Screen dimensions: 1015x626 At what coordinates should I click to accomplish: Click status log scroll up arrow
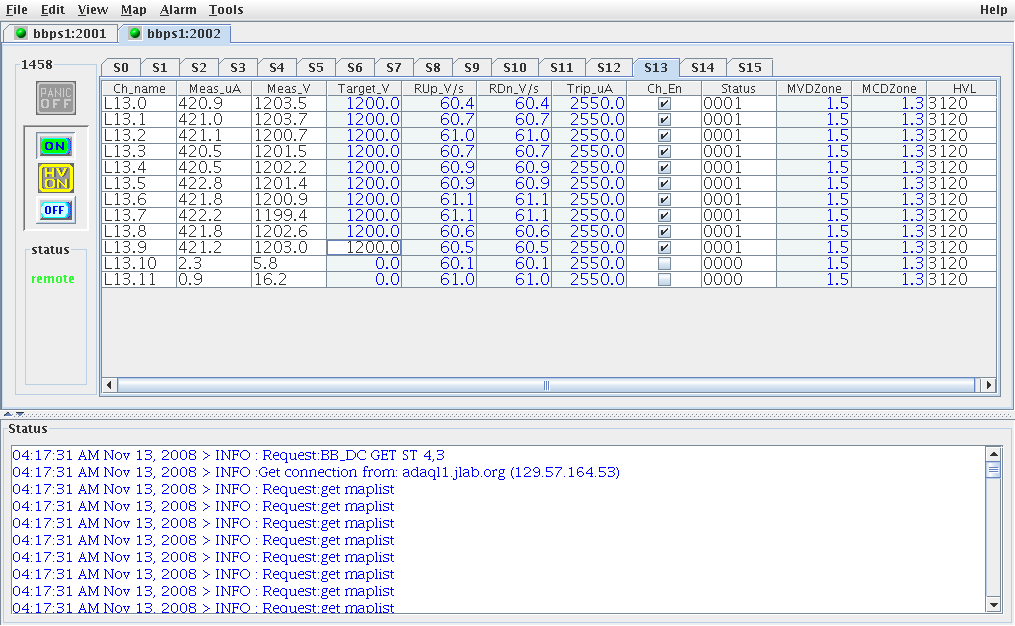coord(994,454)
